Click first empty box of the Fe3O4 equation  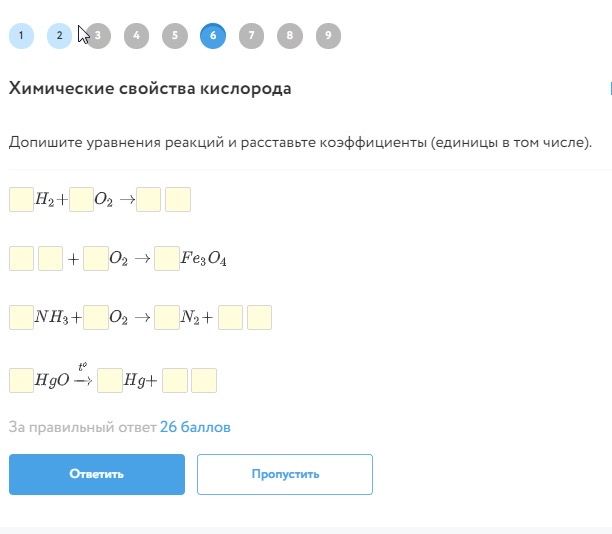(x=21, y=259)
